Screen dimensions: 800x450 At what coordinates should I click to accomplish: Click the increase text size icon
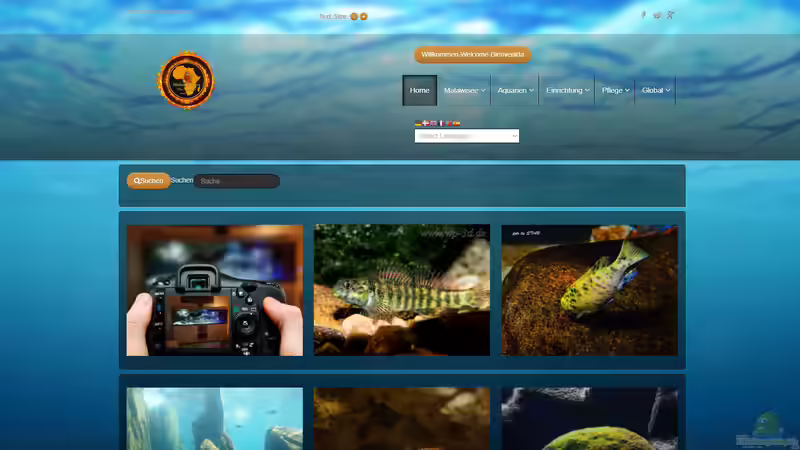(x=364, y=16)
